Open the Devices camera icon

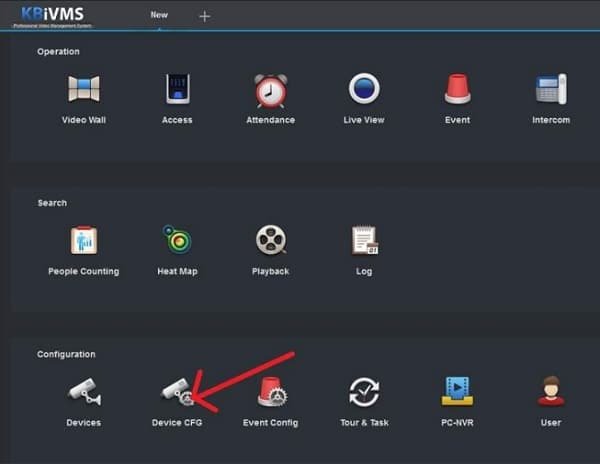tap(85, 391)
